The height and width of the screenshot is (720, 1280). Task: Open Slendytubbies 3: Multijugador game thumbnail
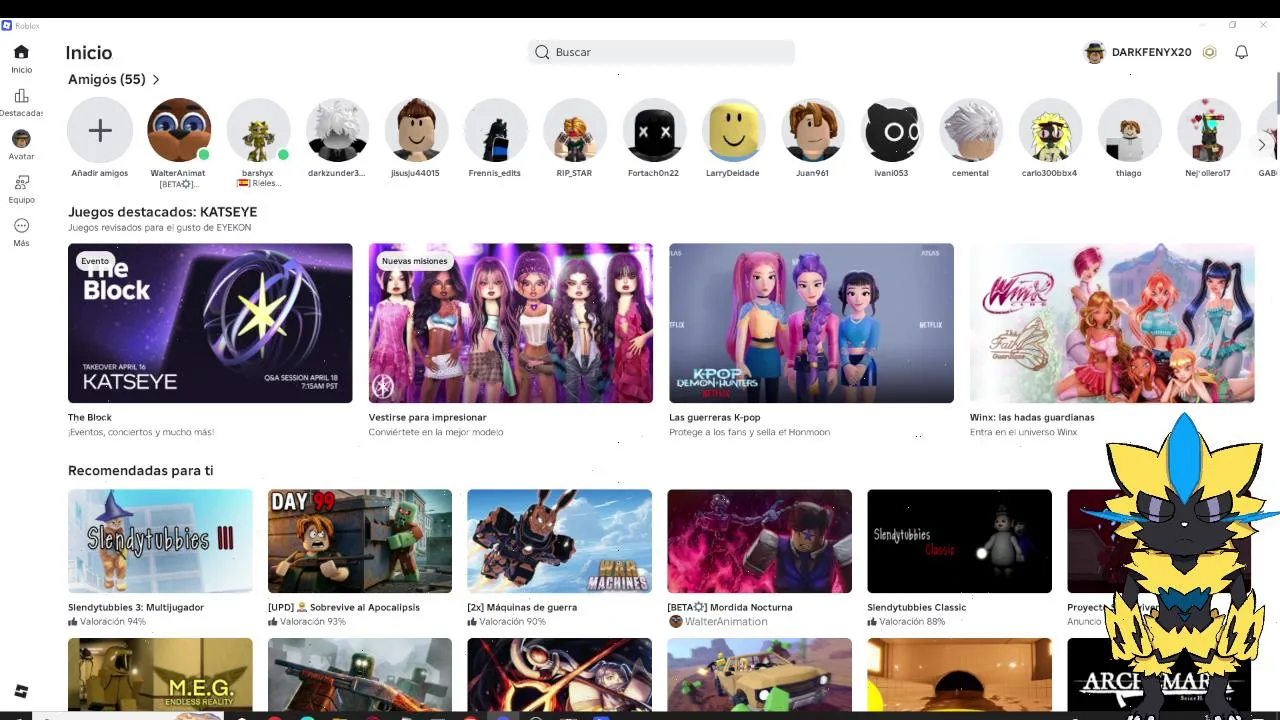click(160, 541)
